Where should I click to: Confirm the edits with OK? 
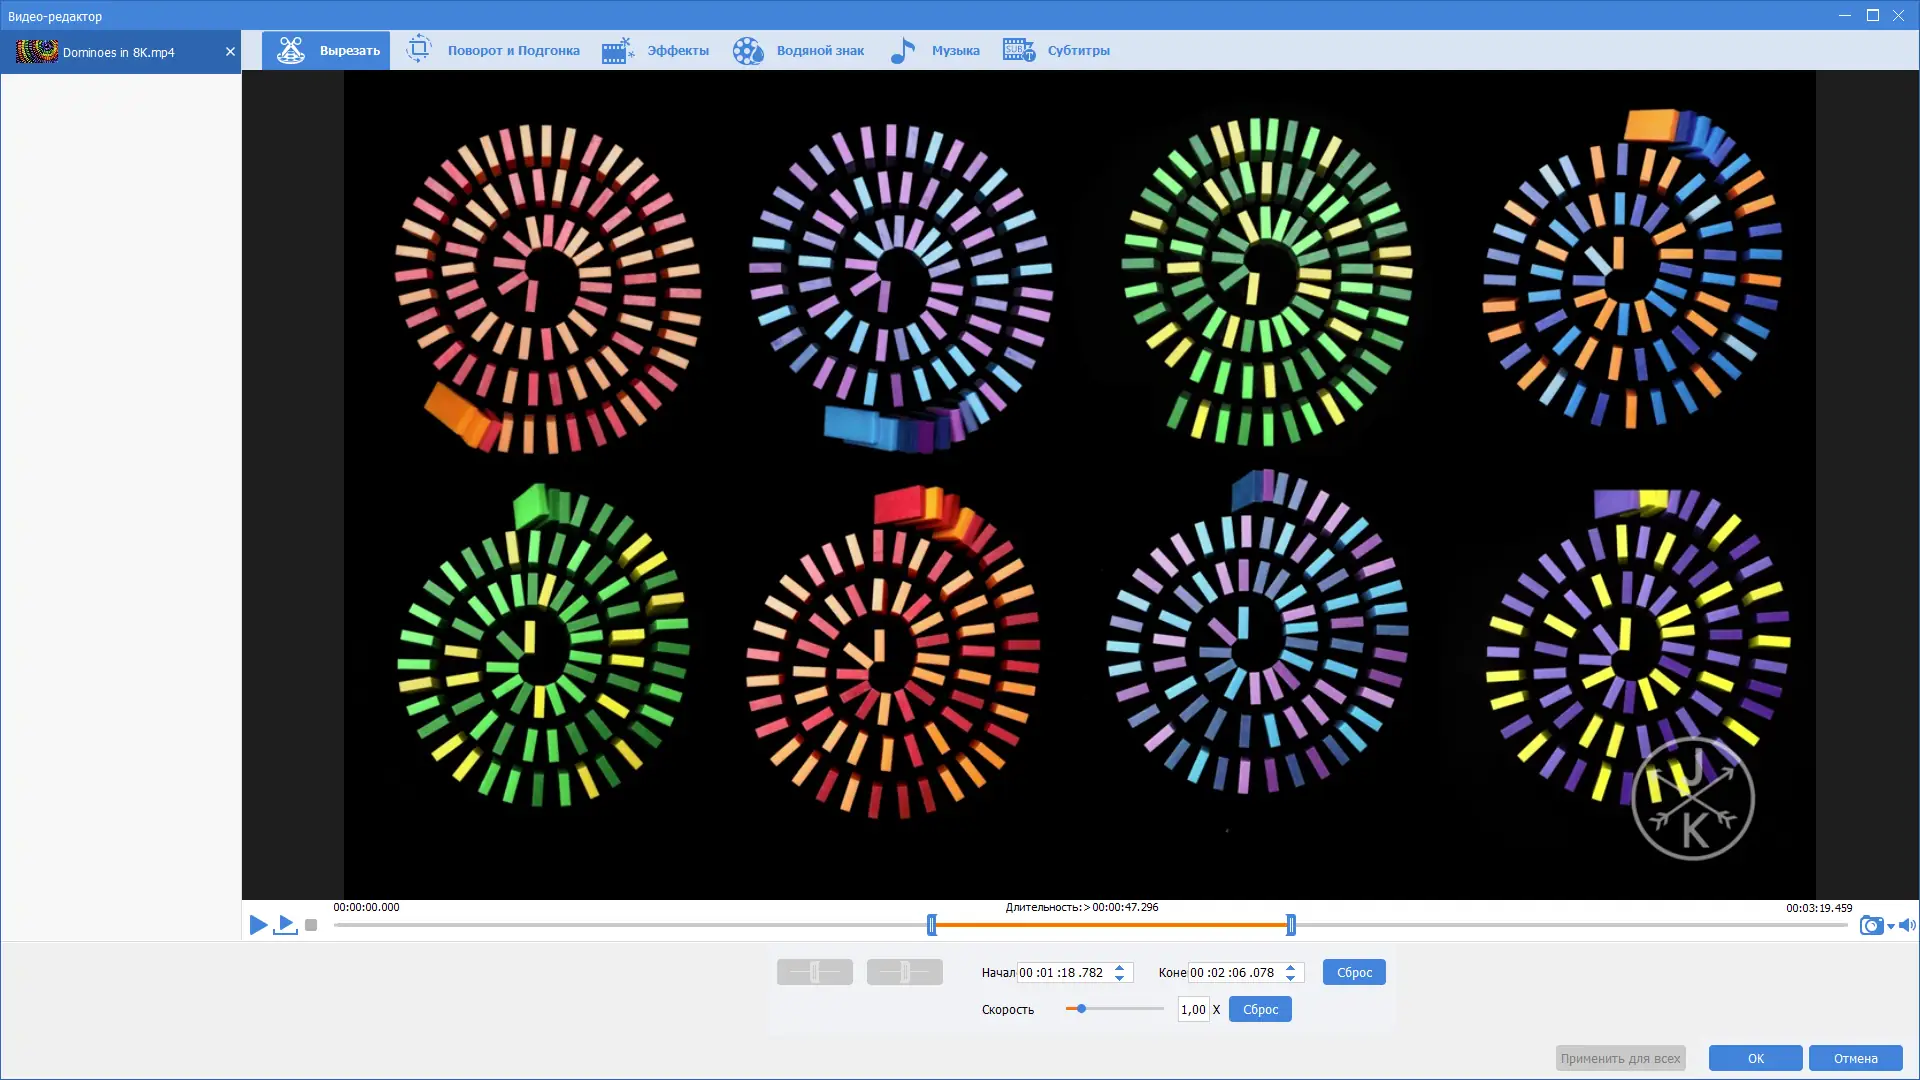tap(1755, 1058)
